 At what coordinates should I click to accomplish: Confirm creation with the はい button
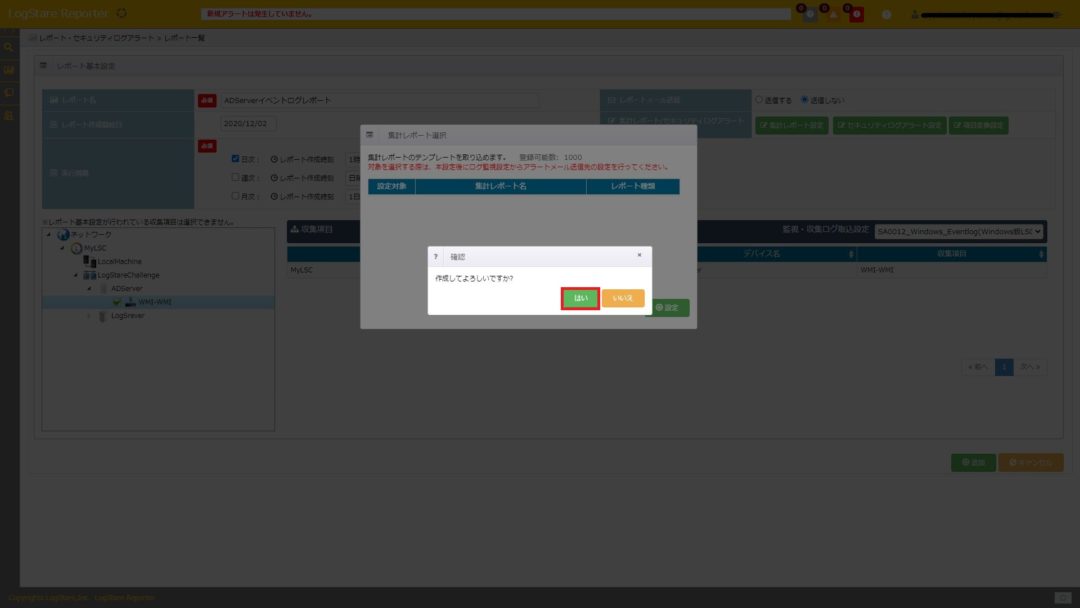[x=580, y=298]
